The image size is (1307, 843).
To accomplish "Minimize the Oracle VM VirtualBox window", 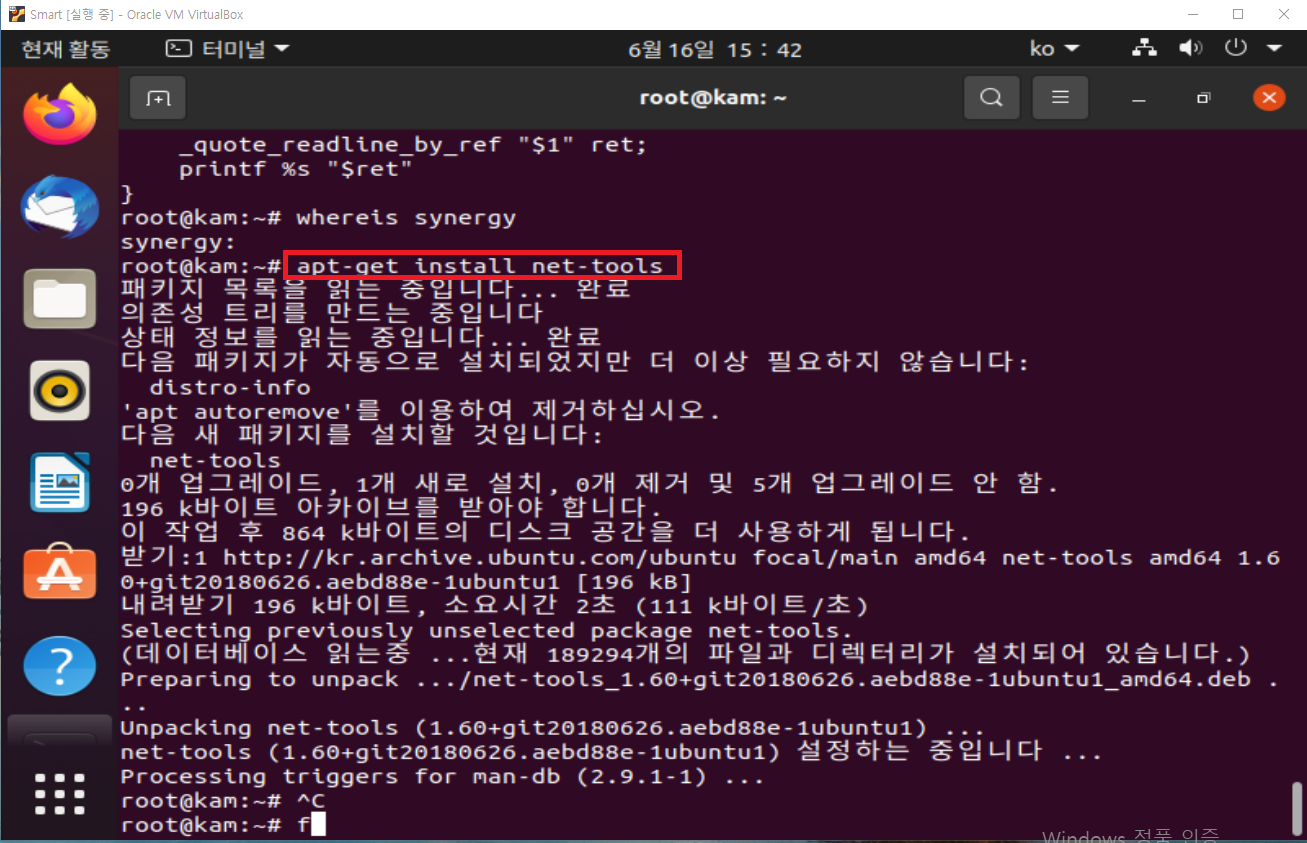I will pyautogui.click(x=1192, y=14).
